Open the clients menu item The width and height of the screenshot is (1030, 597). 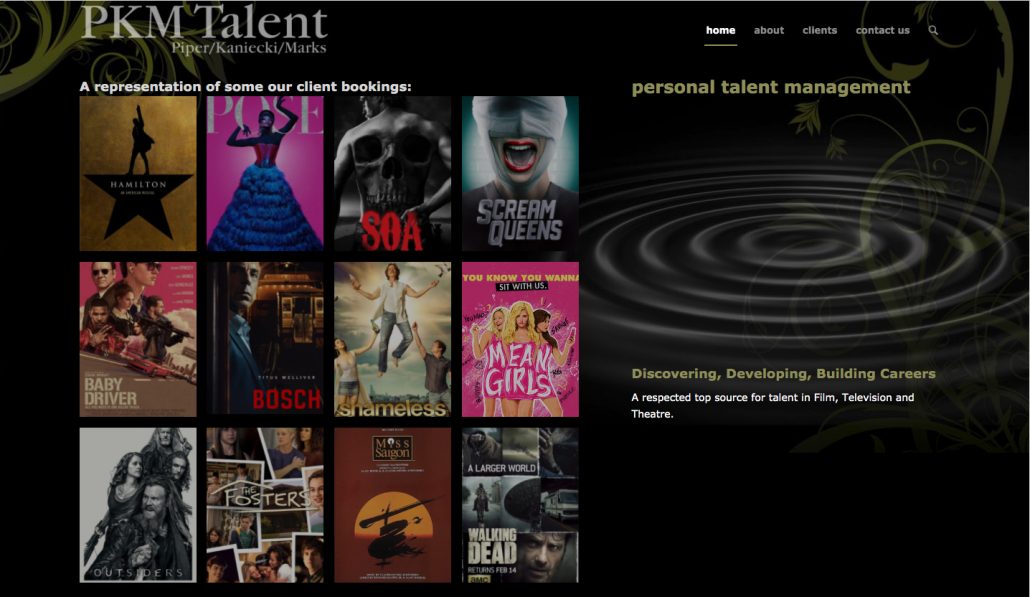click(x=820, y=30)
